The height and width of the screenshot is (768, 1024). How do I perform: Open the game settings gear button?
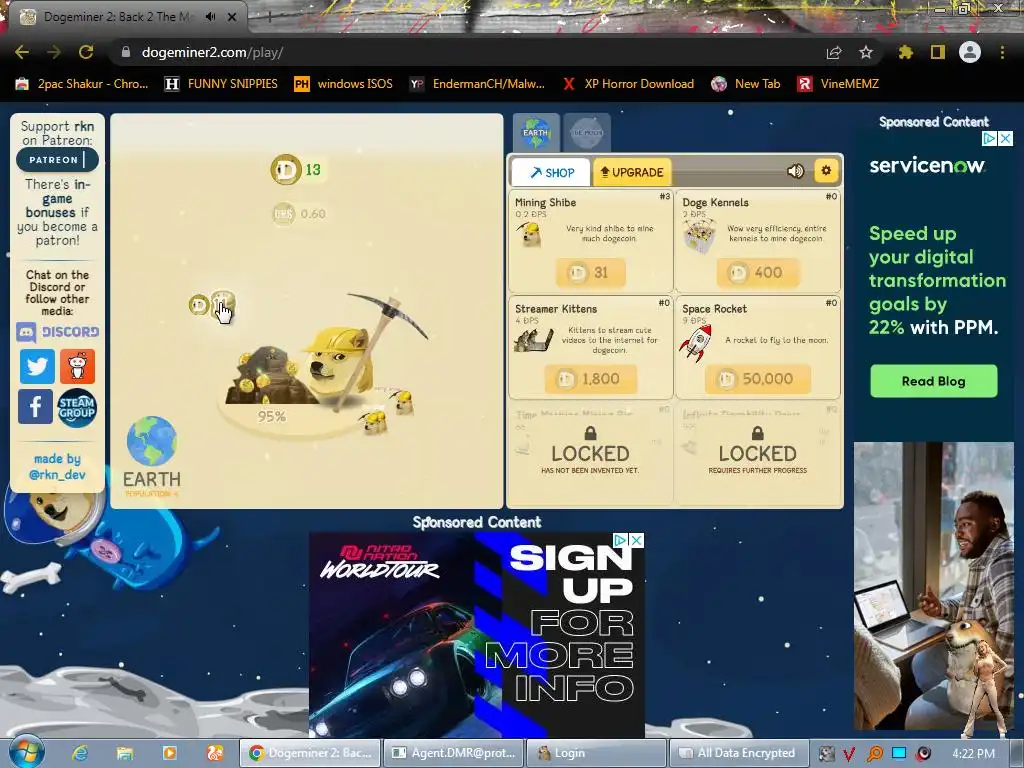click(826, 171)
